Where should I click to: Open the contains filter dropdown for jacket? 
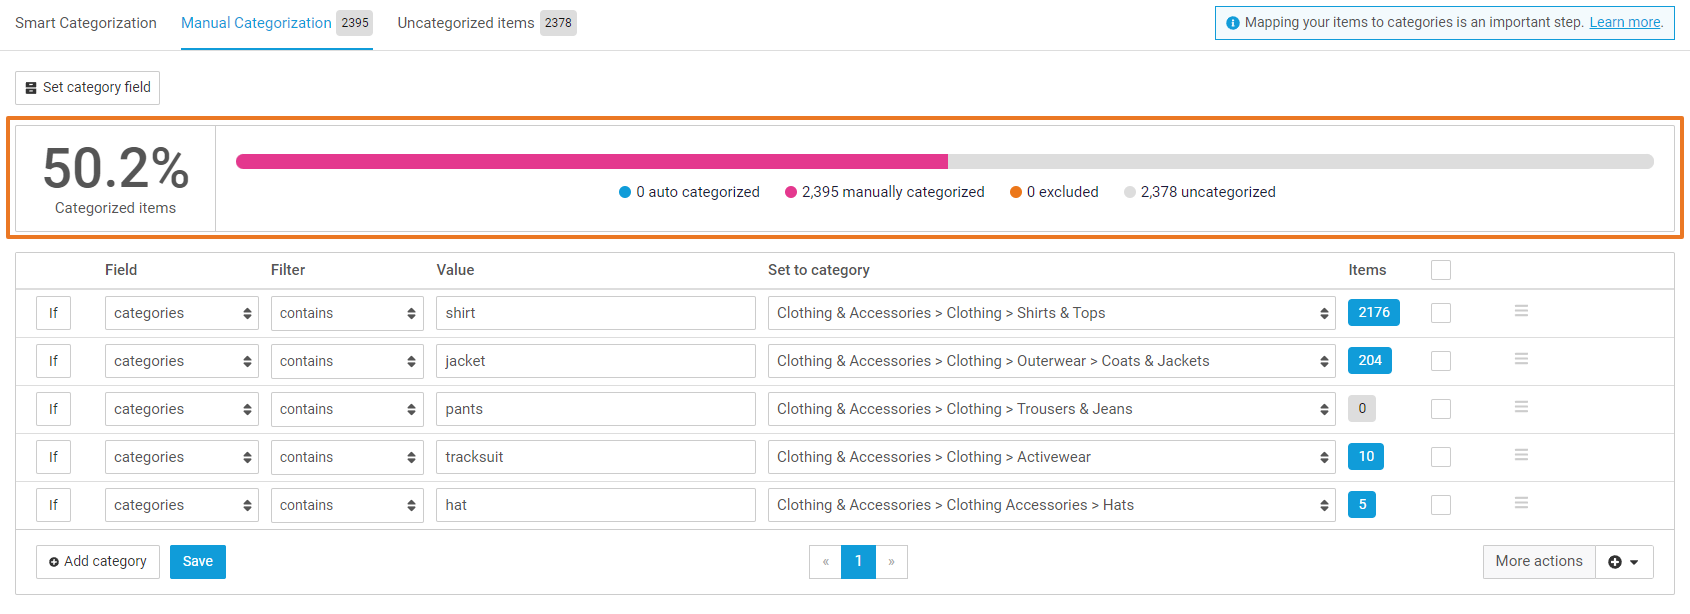[347, 361]
